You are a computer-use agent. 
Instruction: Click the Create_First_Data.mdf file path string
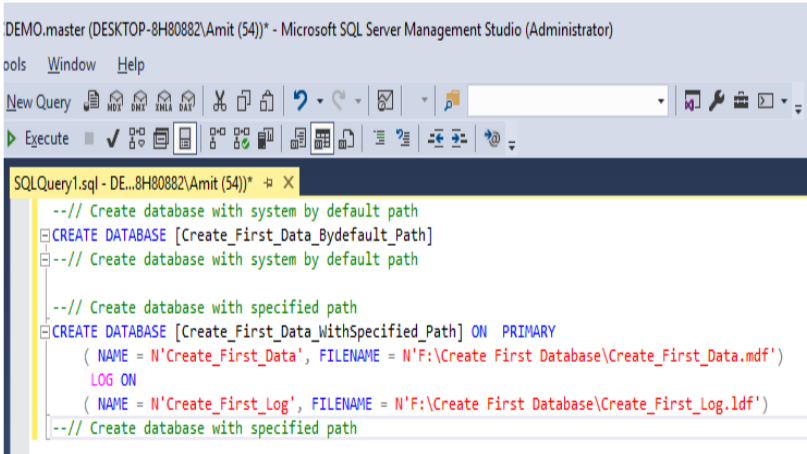589,356
